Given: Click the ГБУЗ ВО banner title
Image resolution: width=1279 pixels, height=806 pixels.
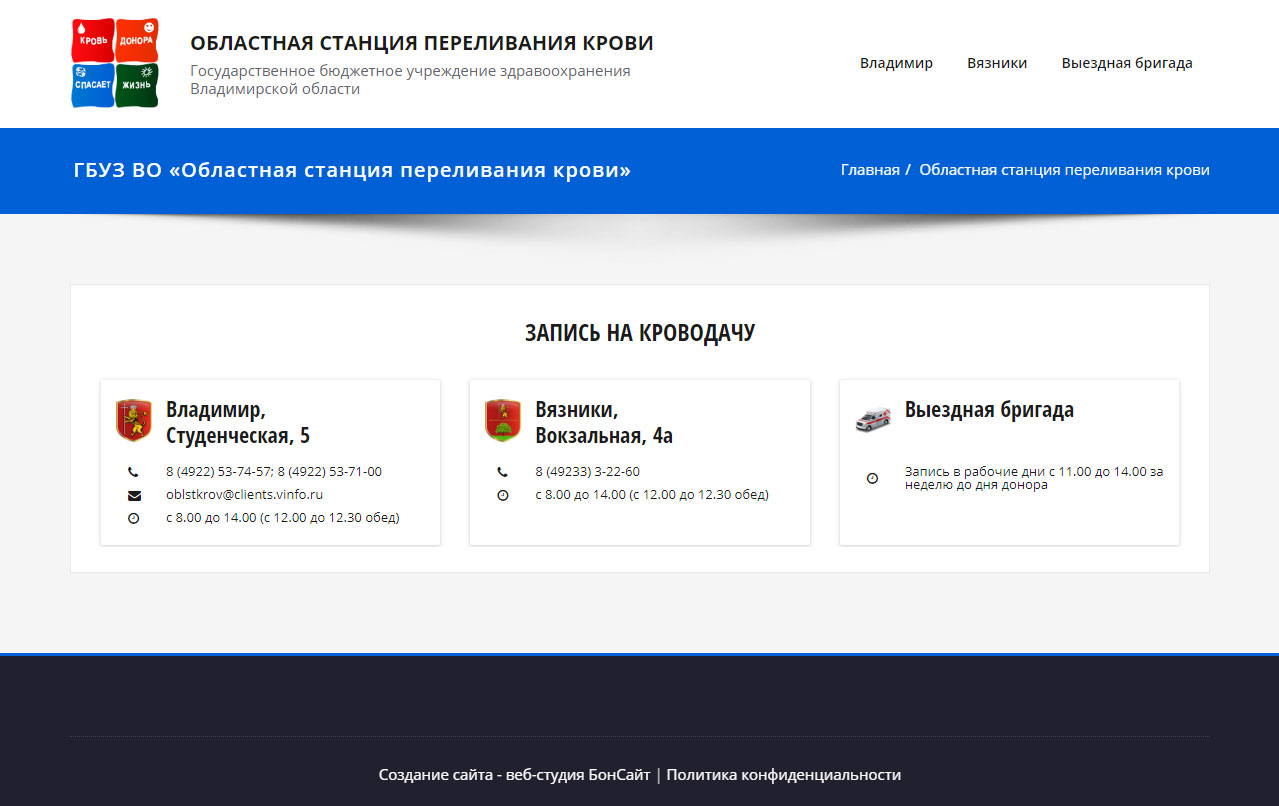Looking at the screenshot, I should [352, 170].
